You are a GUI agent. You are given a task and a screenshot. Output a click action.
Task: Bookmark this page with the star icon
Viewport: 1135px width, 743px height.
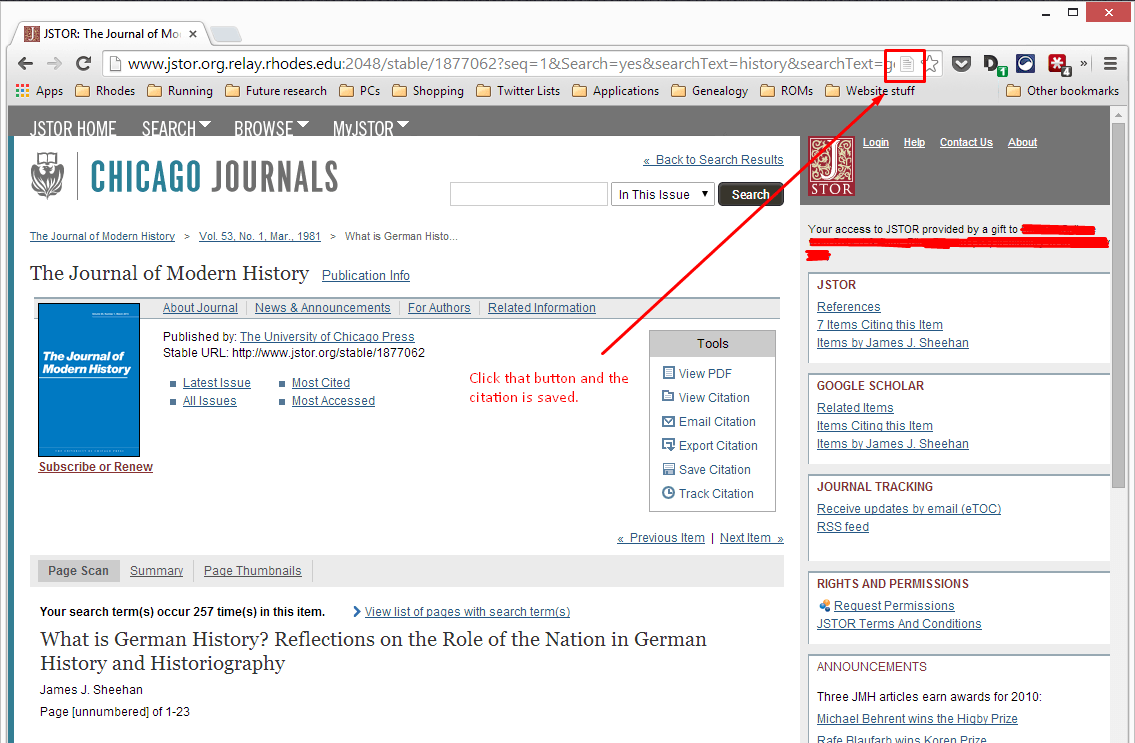930,64
